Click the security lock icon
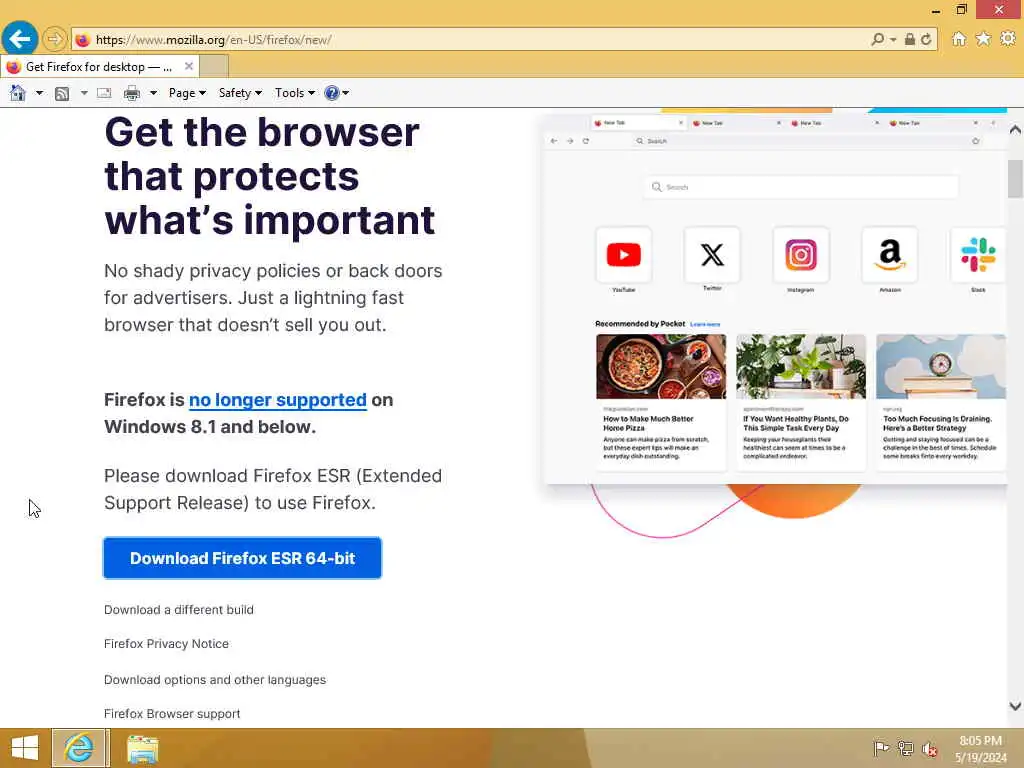 tap(910, 39)
